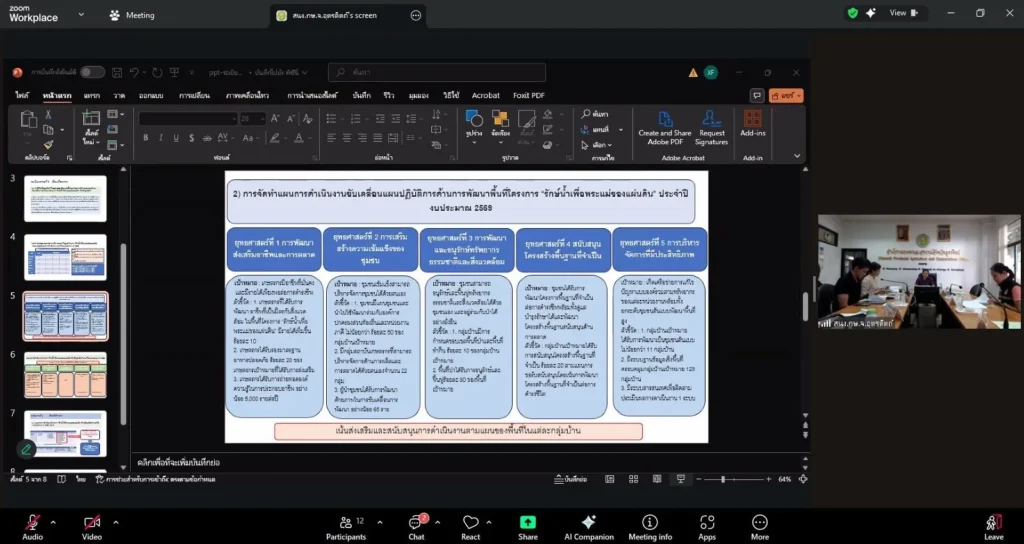
Task: Click the React heart icon
Action: pos(470,523)
